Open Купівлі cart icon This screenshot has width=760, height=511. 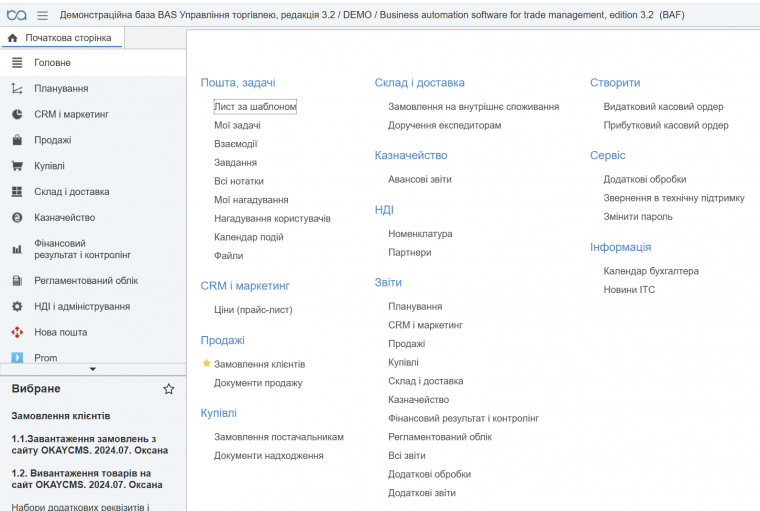pyautogui.click(x=17, y=166)
